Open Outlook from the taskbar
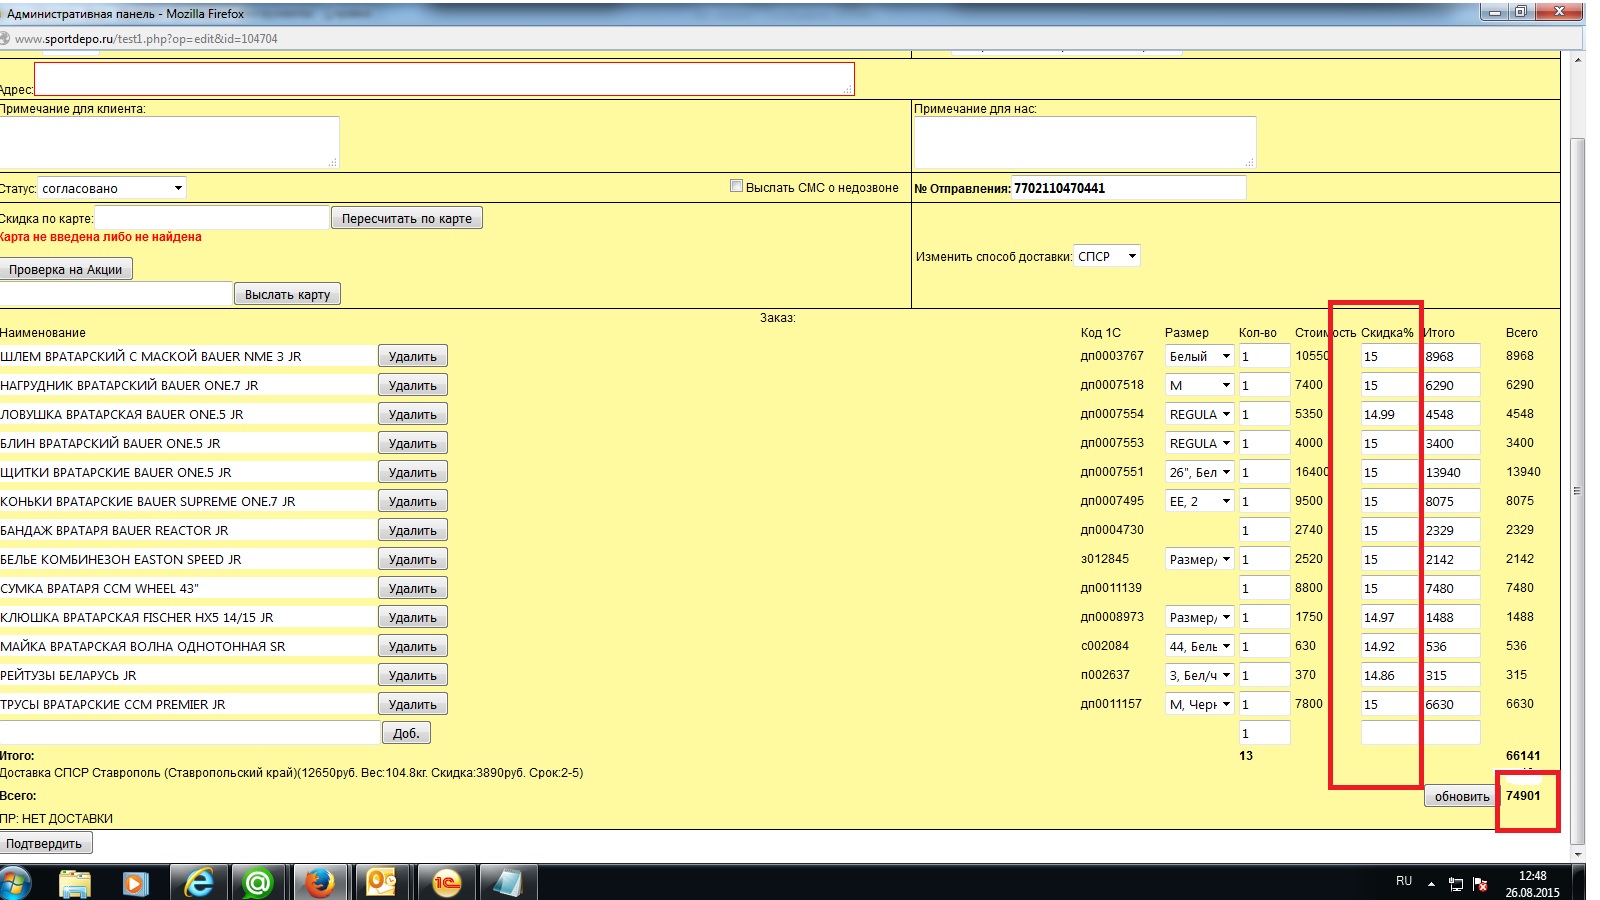 coord(382,883)
